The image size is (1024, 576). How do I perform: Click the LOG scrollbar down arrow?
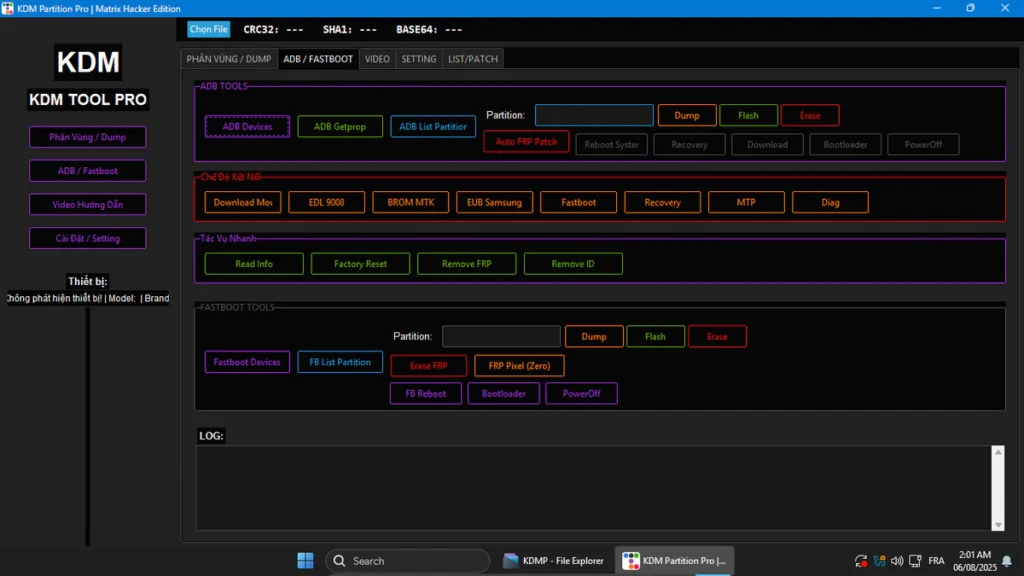[997, 524]
